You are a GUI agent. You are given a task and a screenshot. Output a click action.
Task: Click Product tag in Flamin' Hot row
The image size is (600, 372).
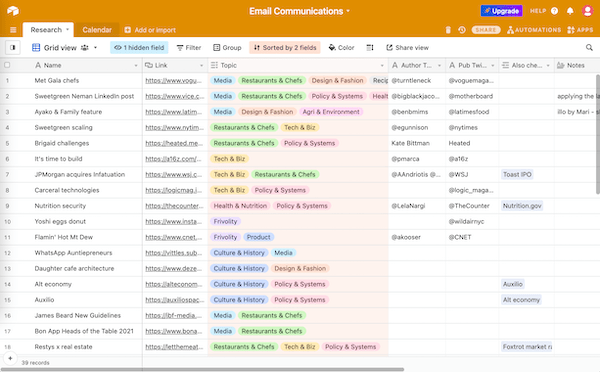tap(258, 237)
